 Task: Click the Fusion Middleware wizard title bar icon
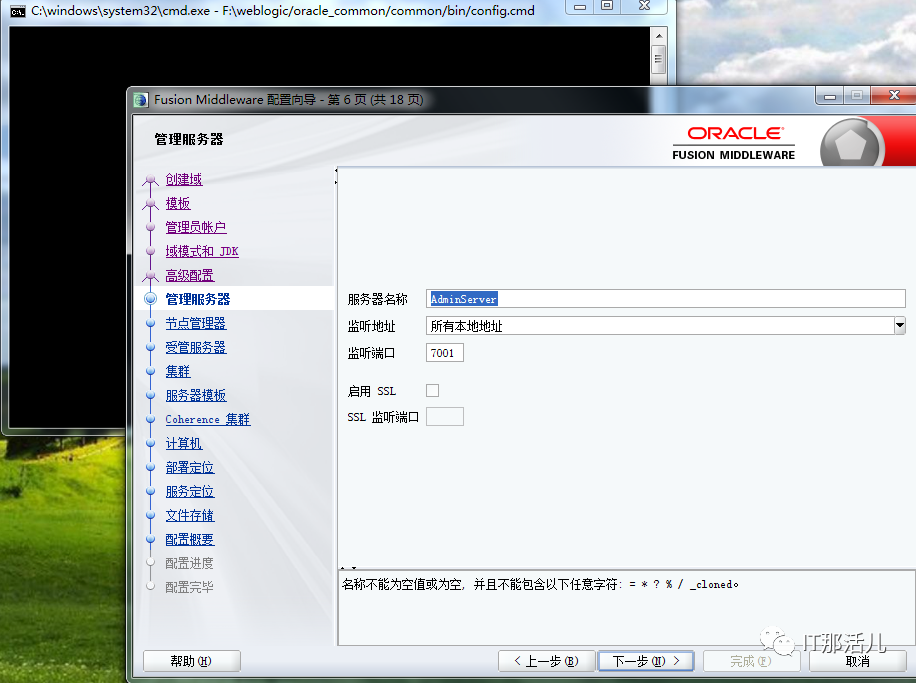pyautogui.click(x=141, y=100)
